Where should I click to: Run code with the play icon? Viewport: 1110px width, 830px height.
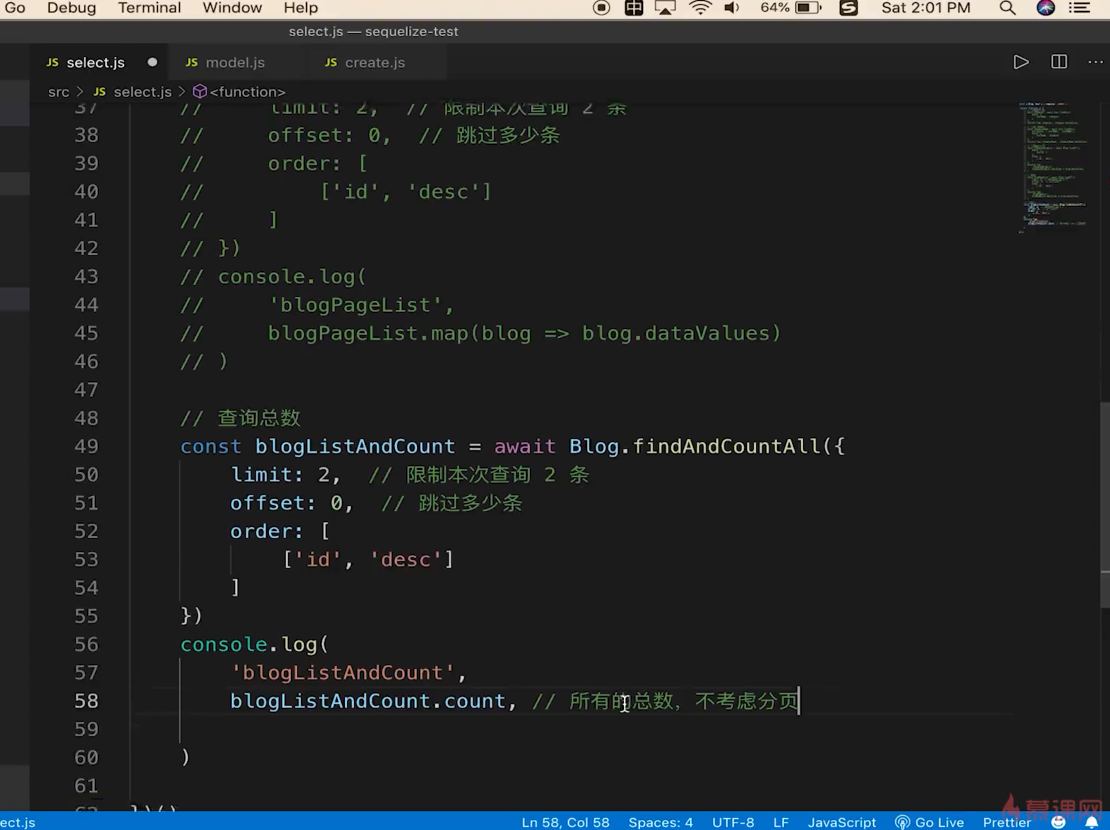[x=1021, y=62]
